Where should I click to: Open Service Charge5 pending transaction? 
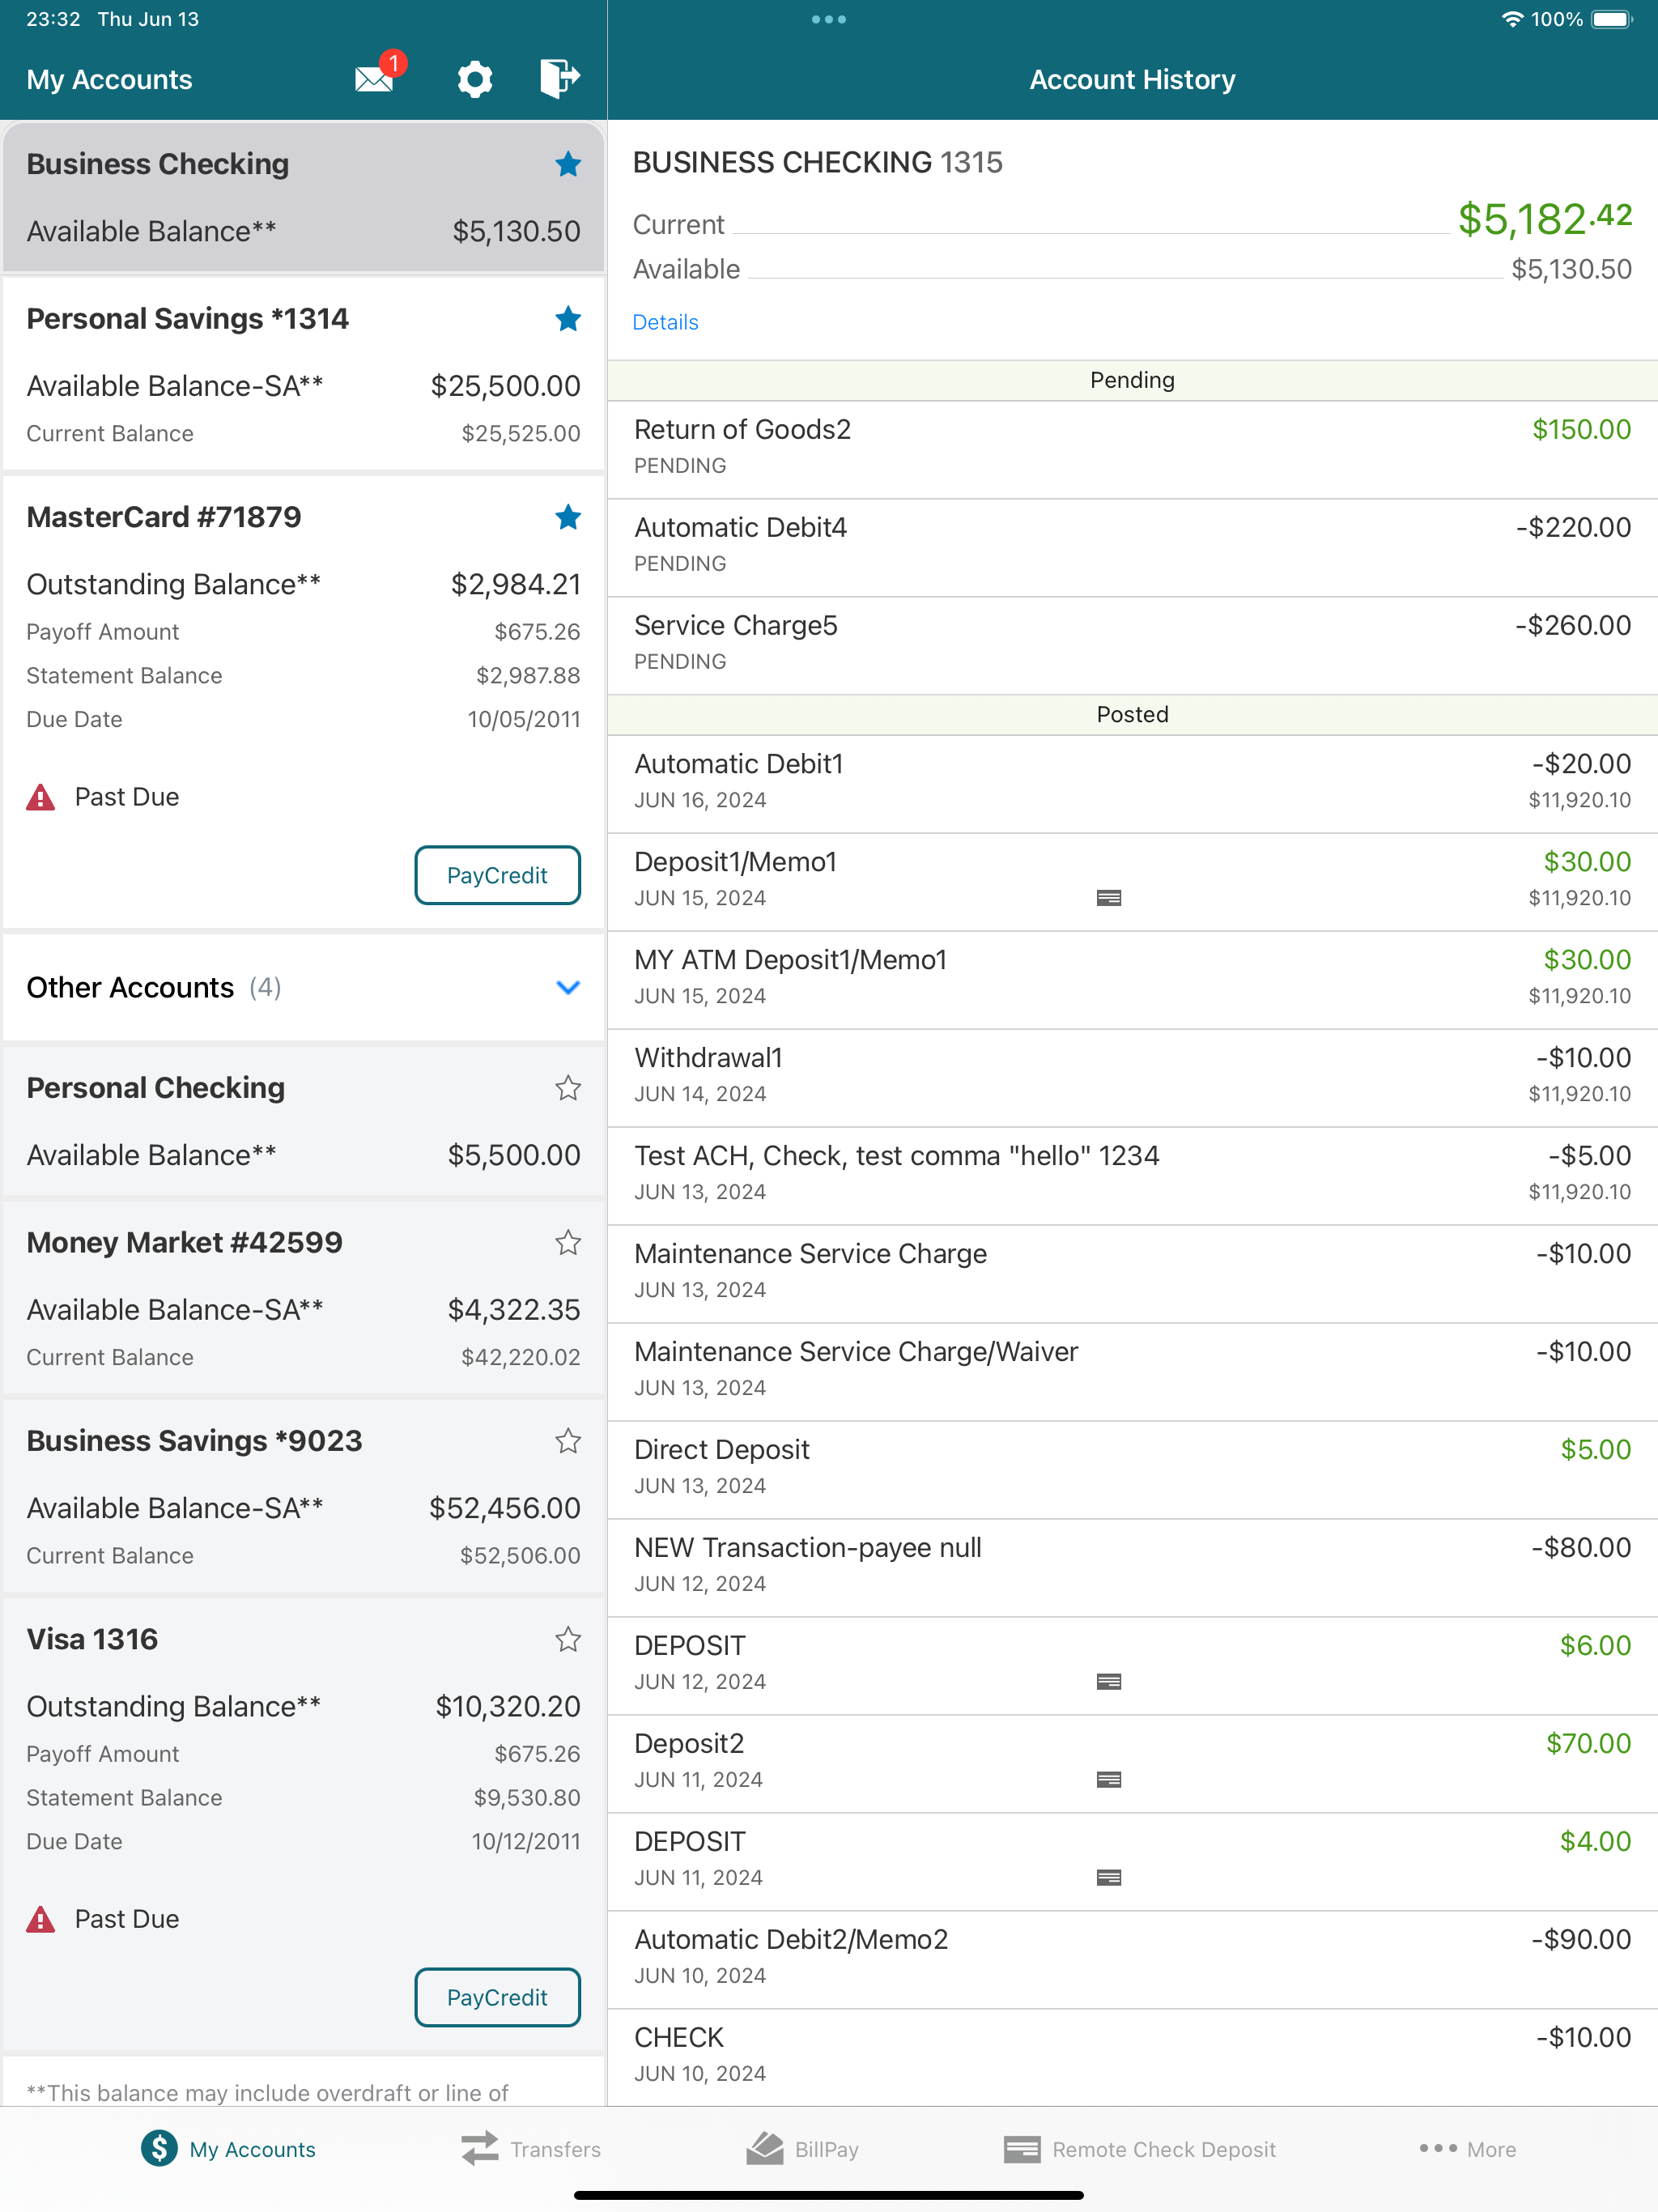1132,645
